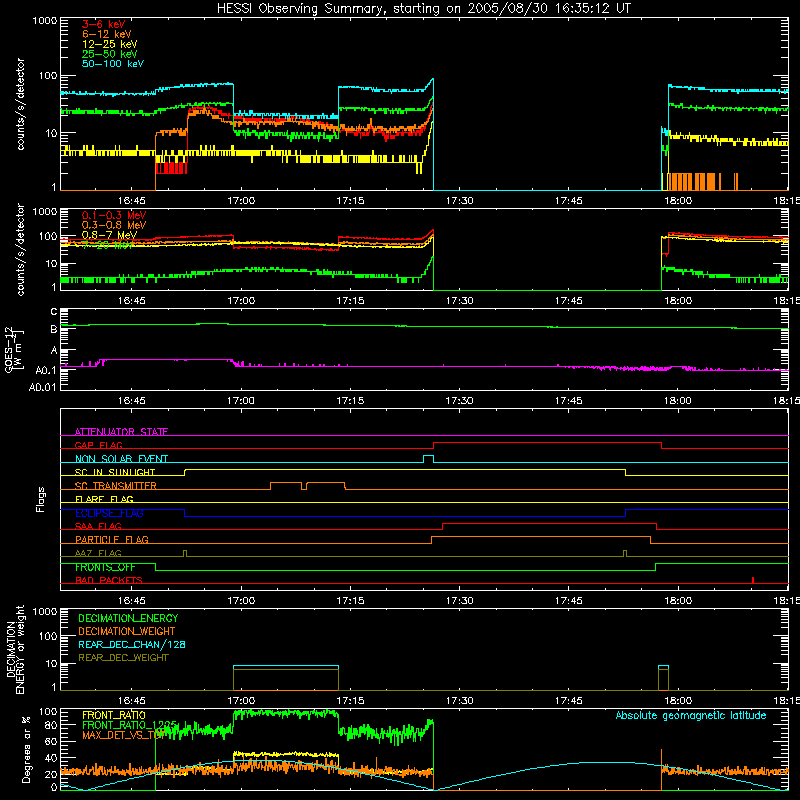Viewport: 800px width, 800px height.
Task: Click the A0.01 tick label on GOES plot
Action: (x=42, y=387)
